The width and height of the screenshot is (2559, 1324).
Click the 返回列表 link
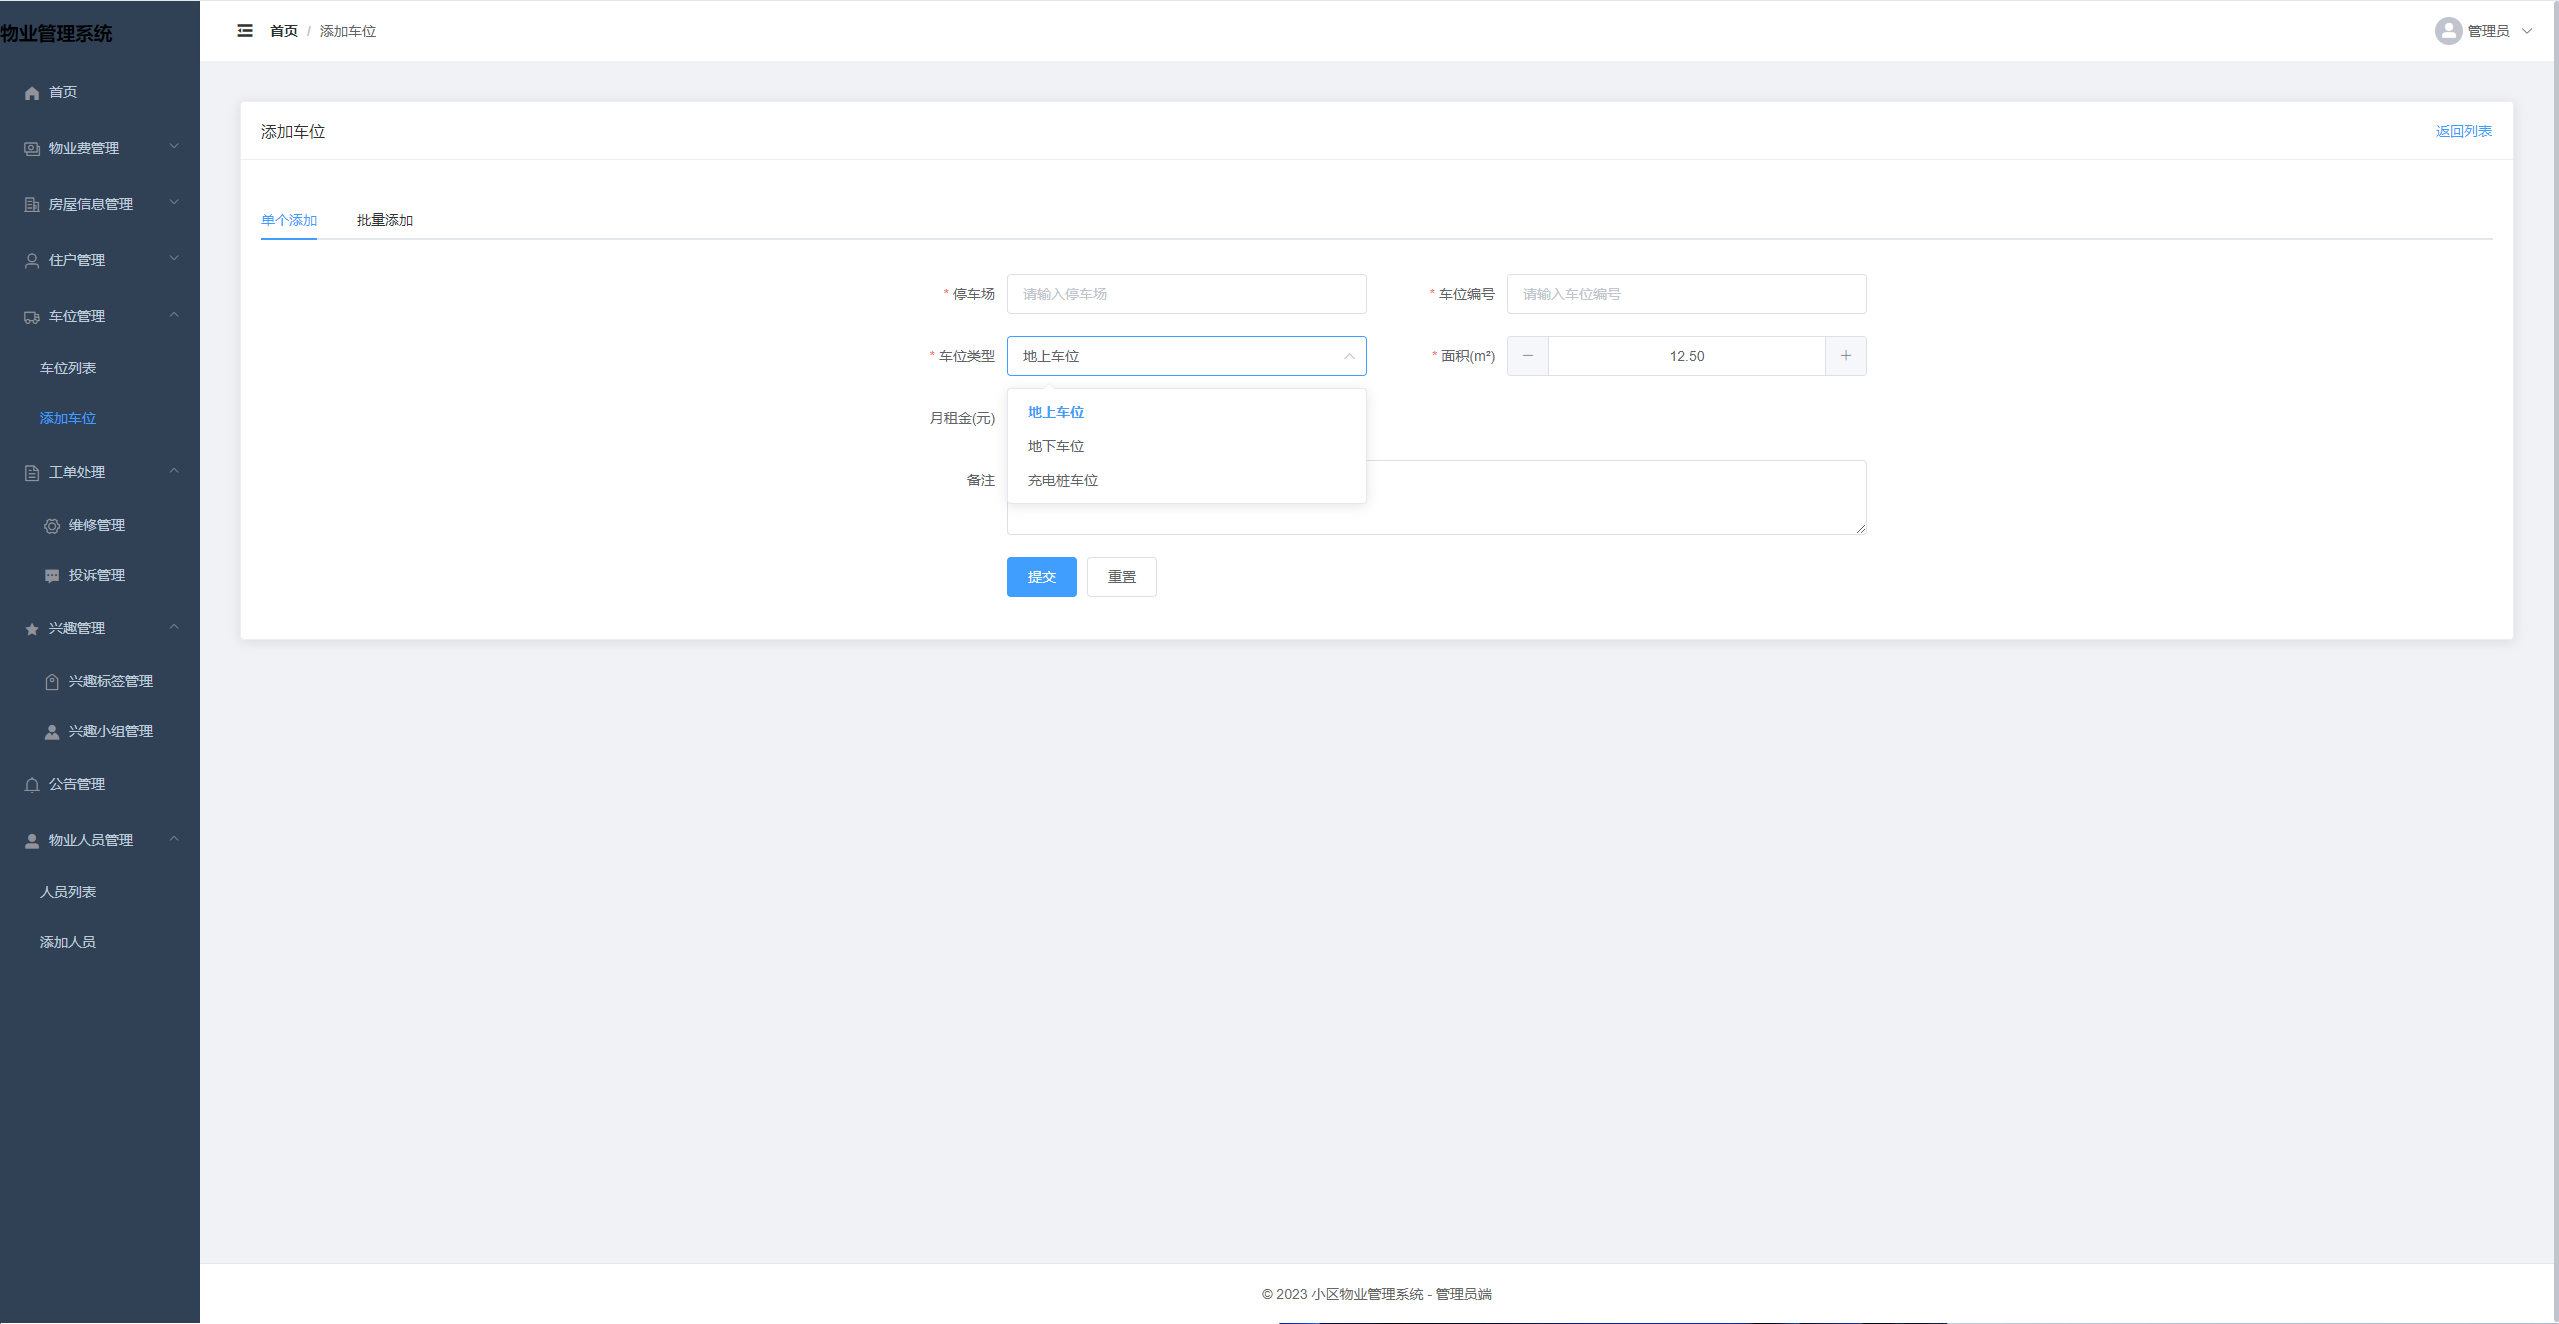point(2463,131)
